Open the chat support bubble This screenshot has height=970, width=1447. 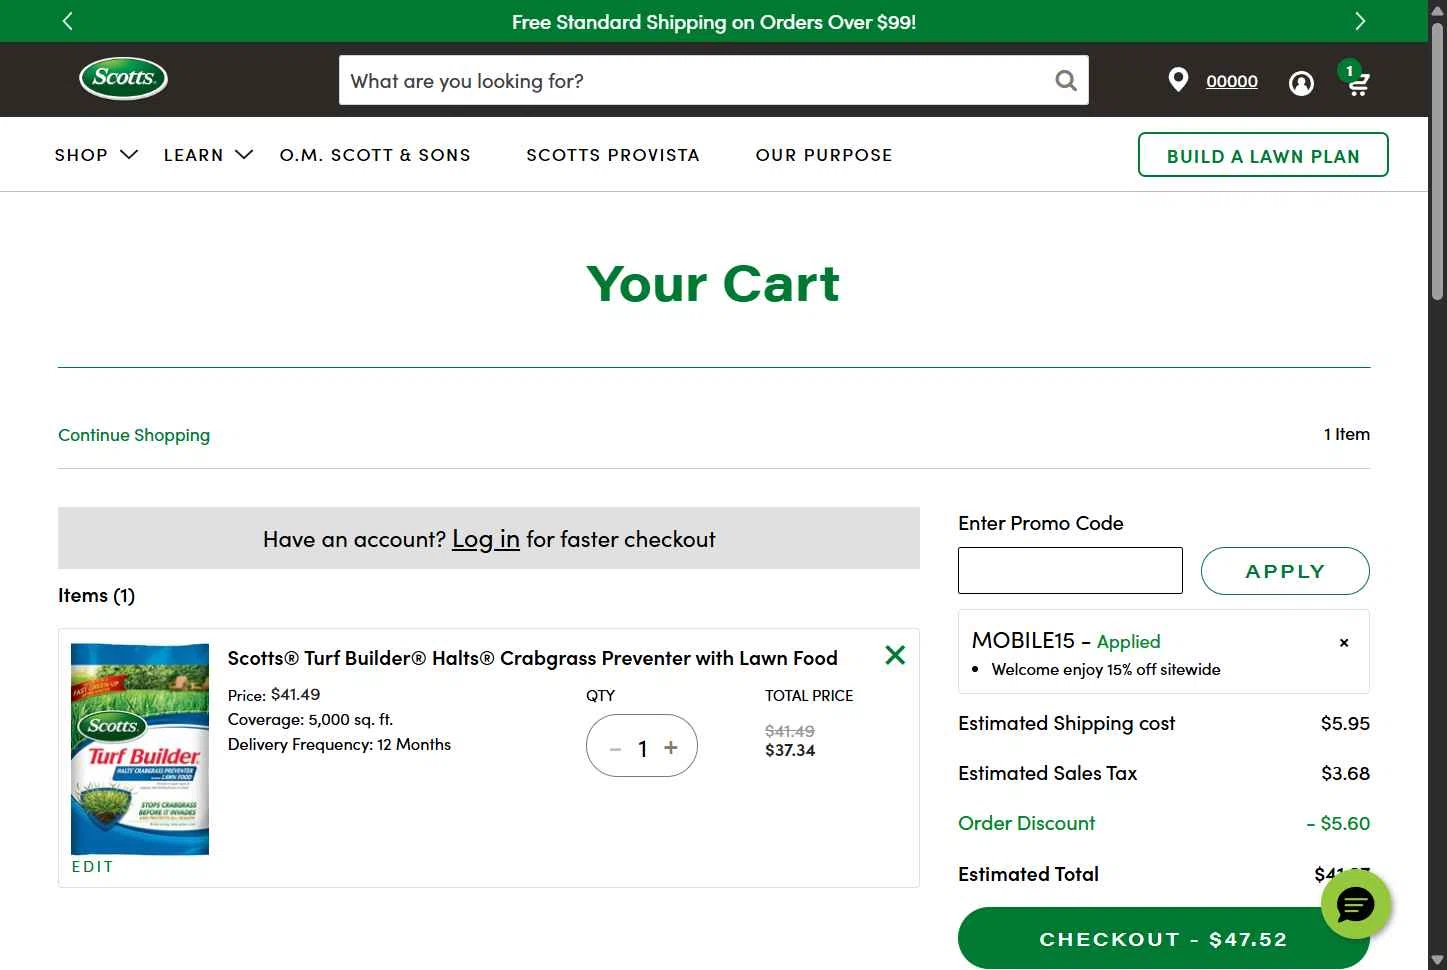(1356, 905)
